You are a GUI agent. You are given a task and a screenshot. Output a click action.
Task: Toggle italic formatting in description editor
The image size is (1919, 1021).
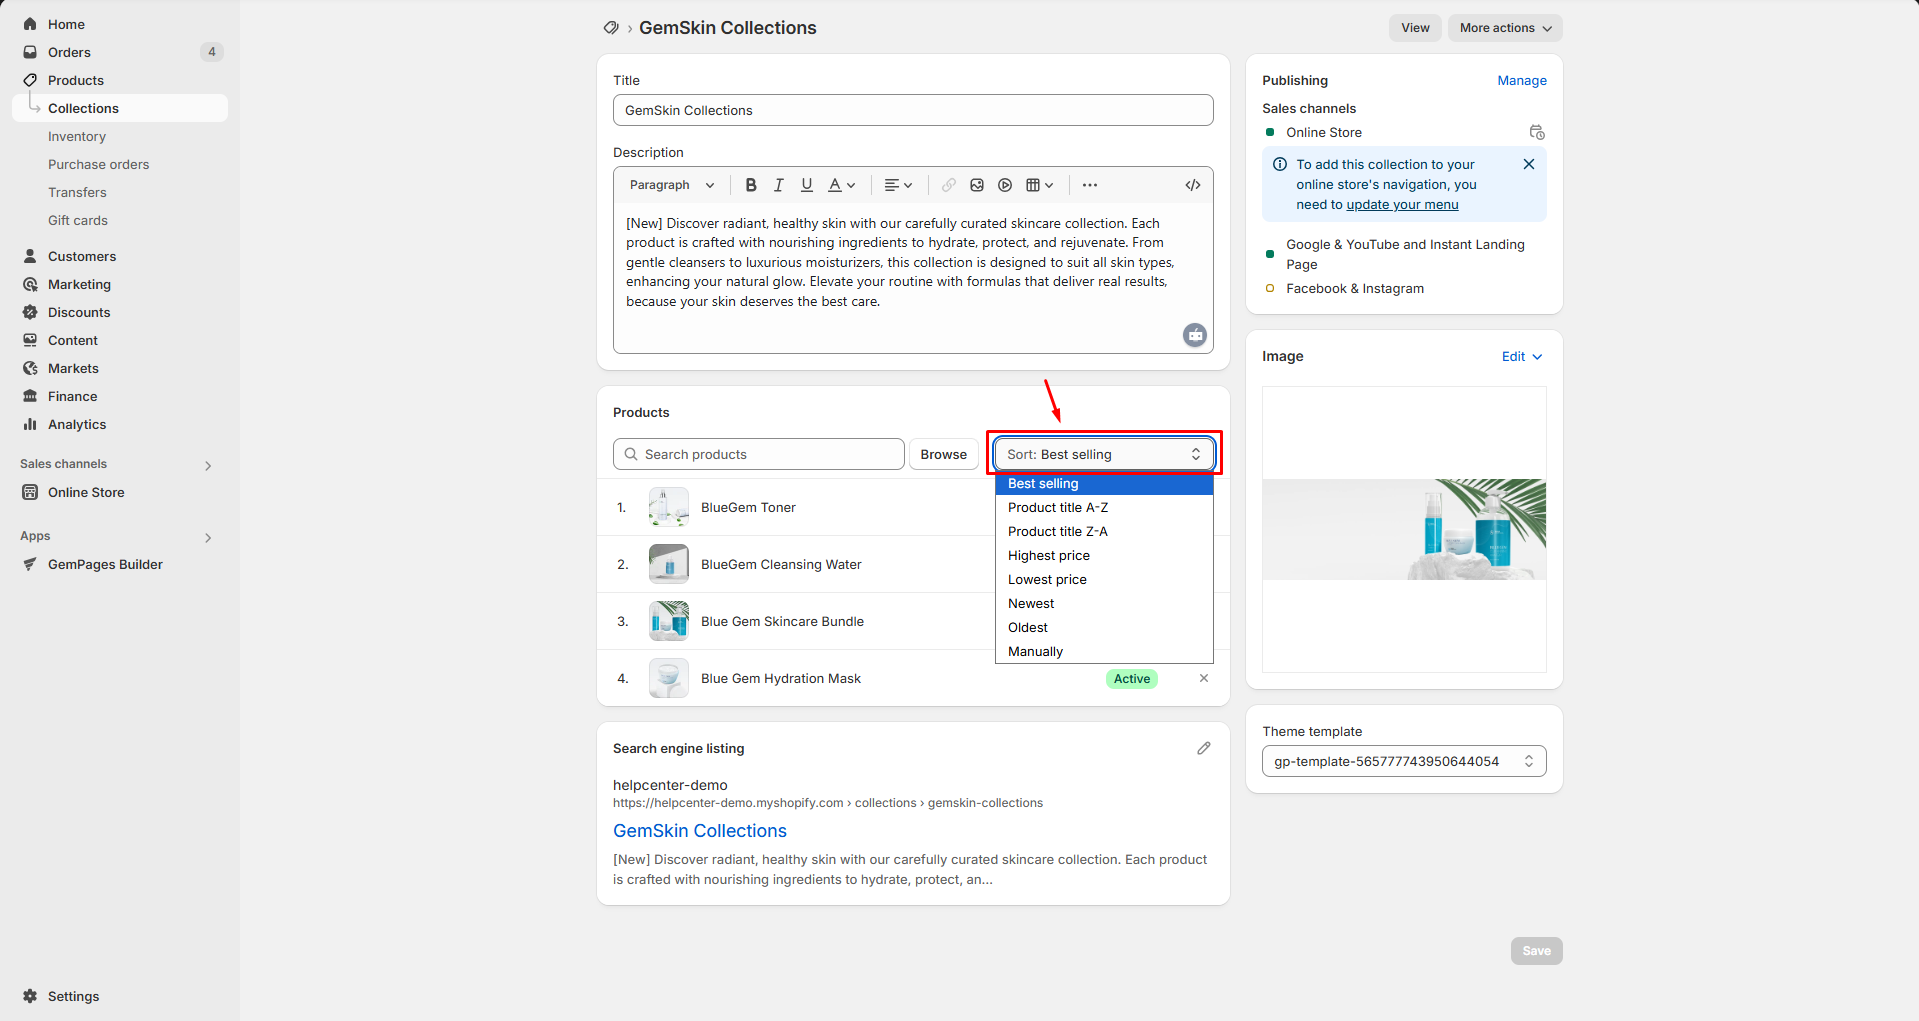pyautogui.click(x=779, y=185)
